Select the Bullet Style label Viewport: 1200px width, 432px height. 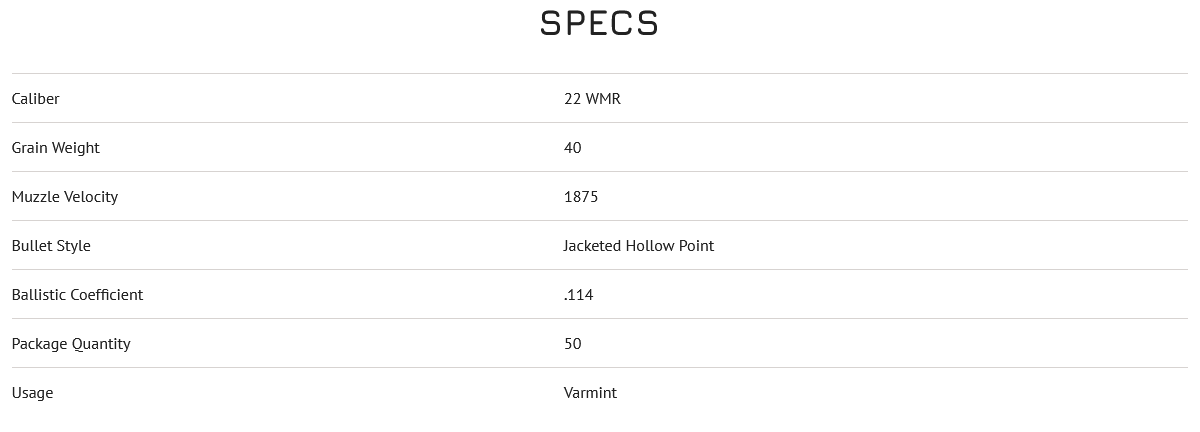[x=51, y=245]
